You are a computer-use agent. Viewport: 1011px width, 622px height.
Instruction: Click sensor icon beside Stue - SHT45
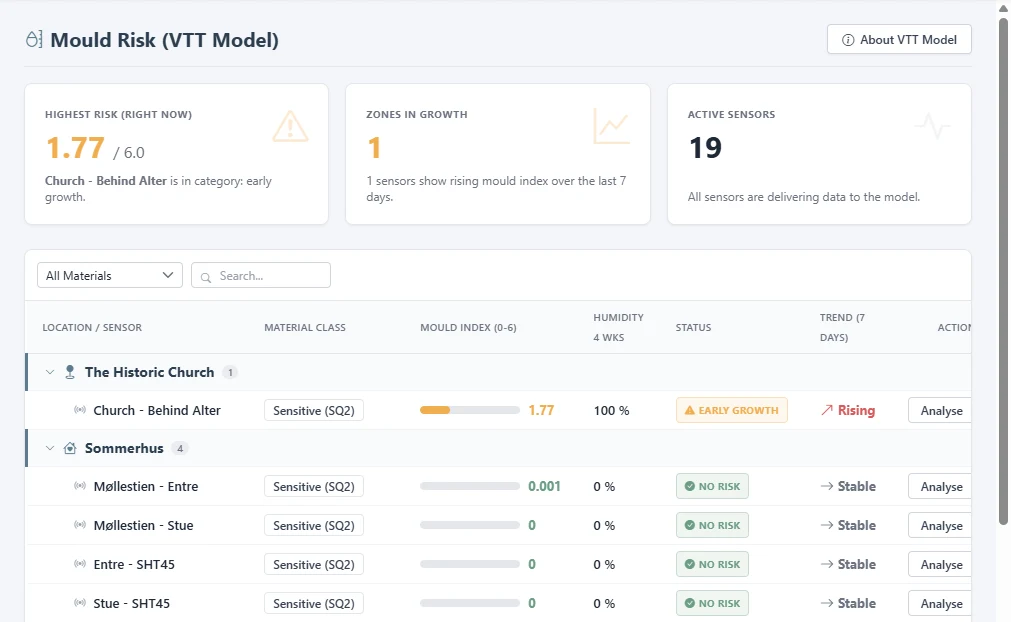[x=80, y=603]
